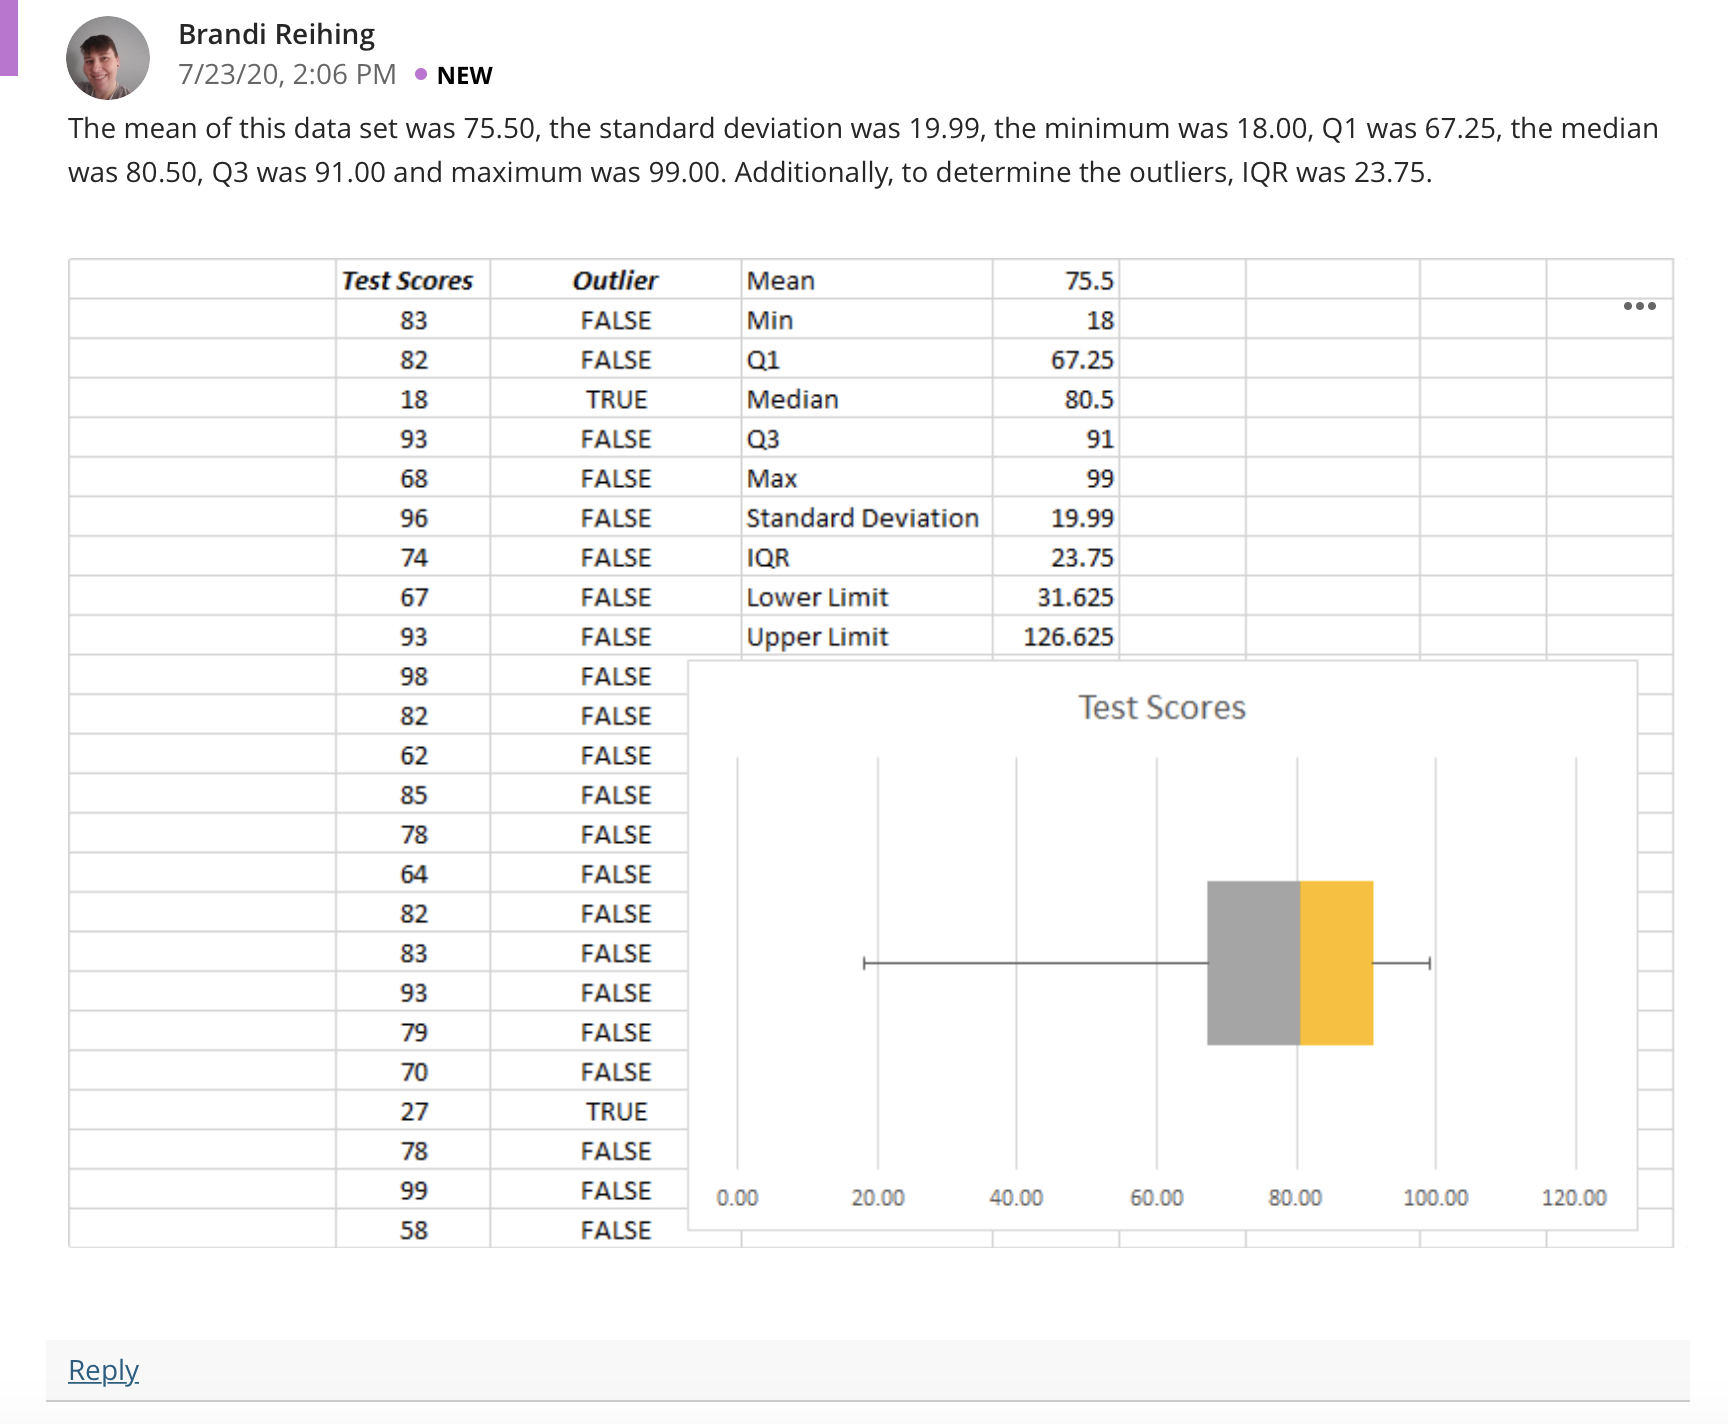Select the yellow box in boxplot
The image size is (1728, 1424).
coord(1337,963)
